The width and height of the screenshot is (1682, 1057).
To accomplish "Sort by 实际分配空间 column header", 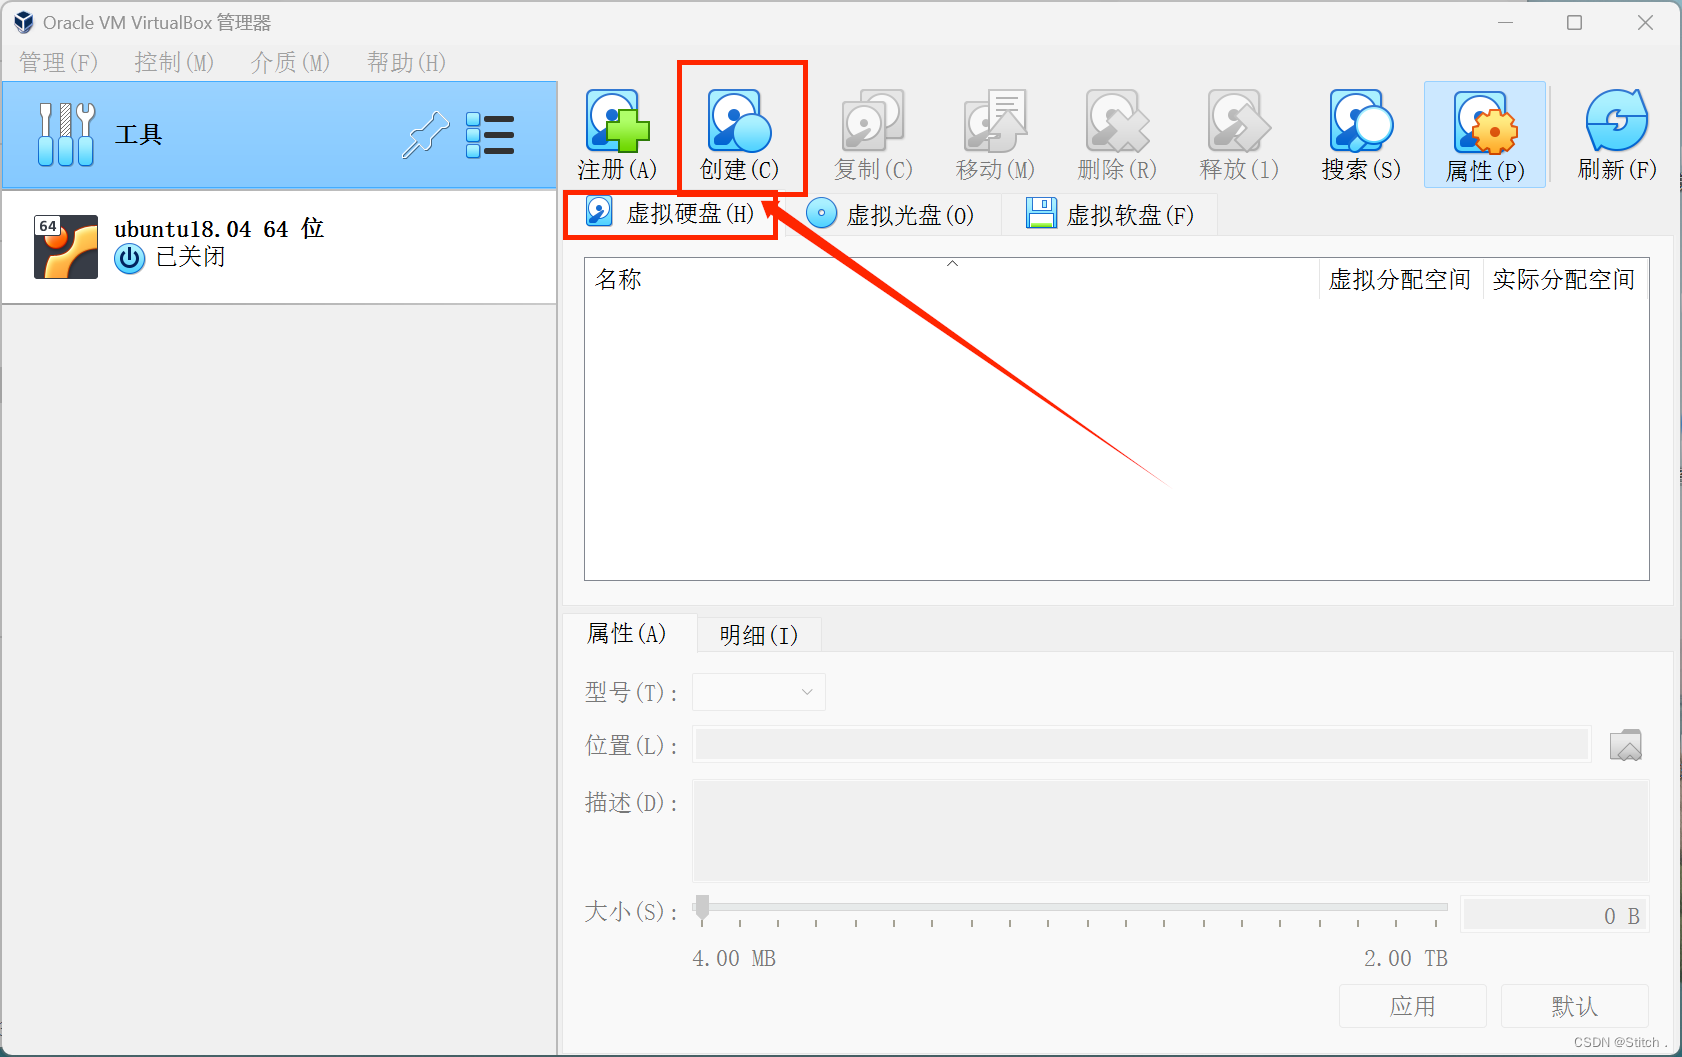I will pyautogui.click(x=1565, y=279).
